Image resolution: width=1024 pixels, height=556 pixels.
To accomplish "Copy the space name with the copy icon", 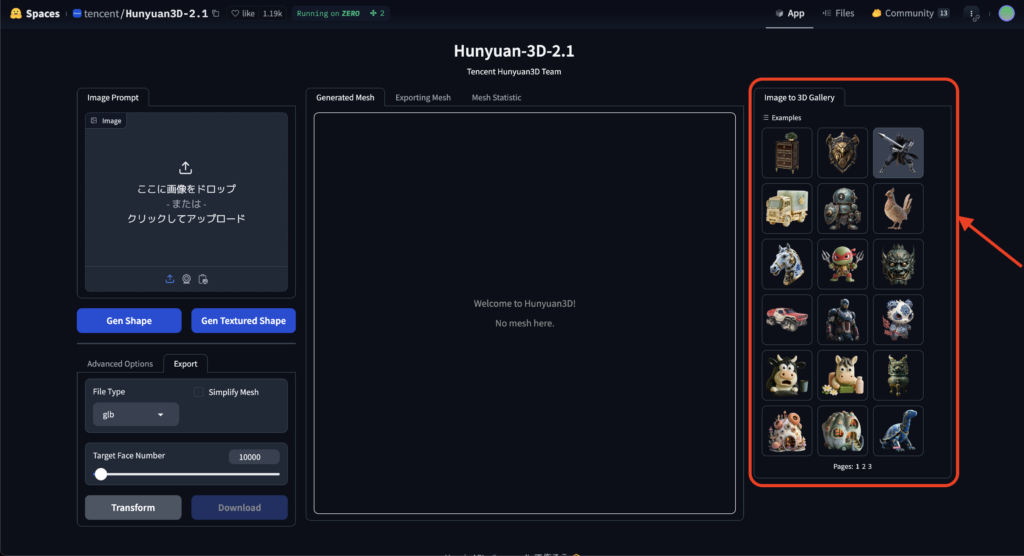I will coord(216,13).
